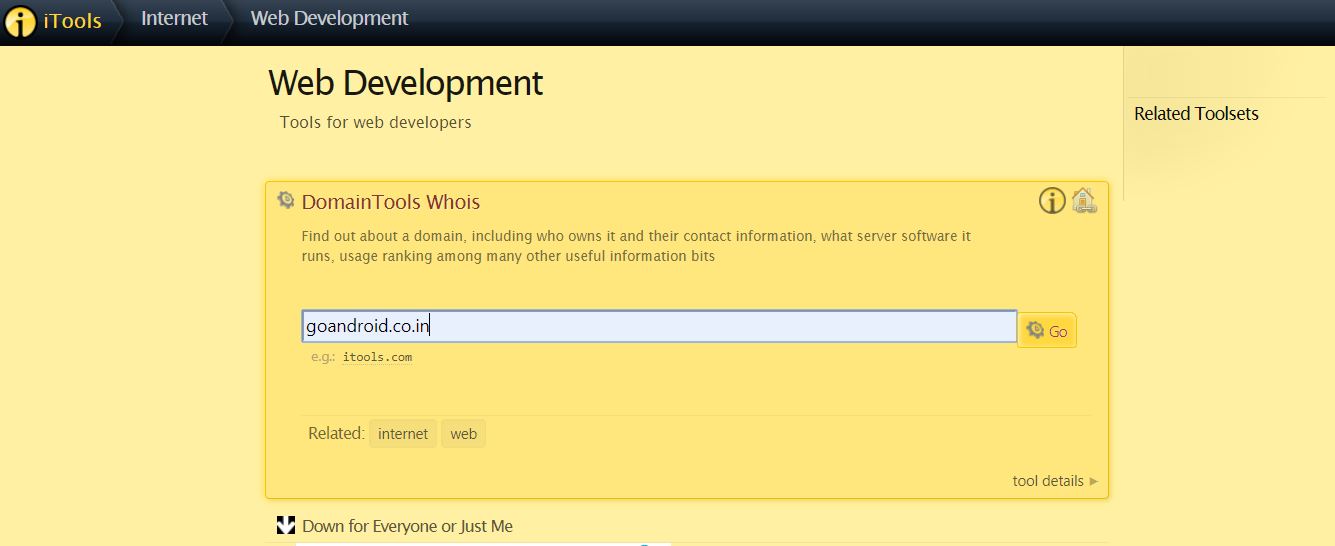Select the internet related tag
Image resolution: width=1335 pixels, height=546 pixels.
(x=403, y=434)
